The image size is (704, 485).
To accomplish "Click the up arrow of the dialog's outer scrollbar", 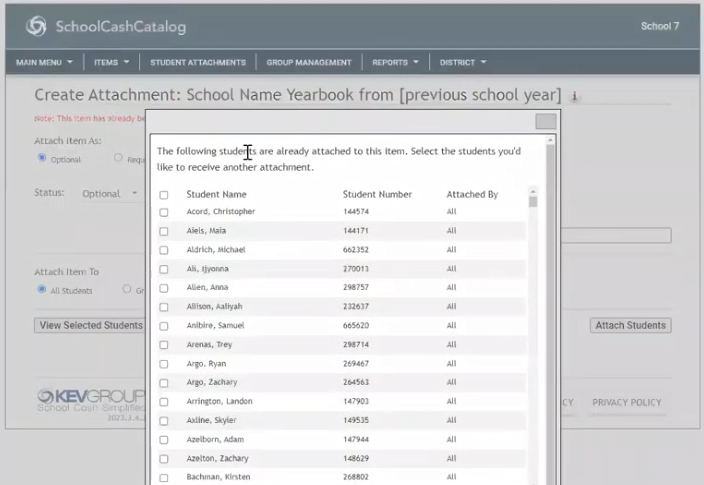I will pyautogui.click(x=550, y=141).
